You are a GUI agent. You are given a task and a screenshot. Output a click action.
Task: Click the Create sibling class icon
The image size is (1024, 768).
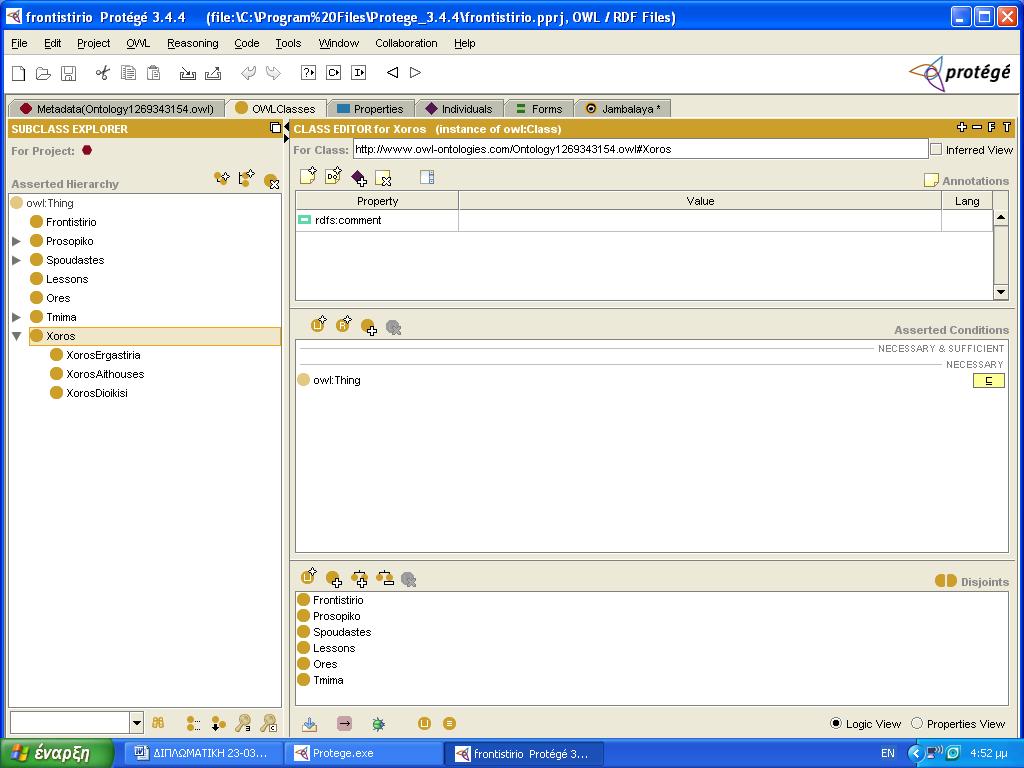pos(246,178)
